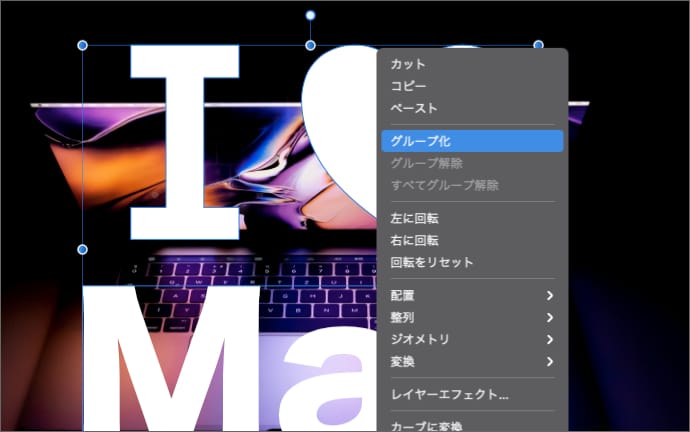This screenshot has height=432, width=690.
Task: Open レイヤーエフェクト... dialog
Action: point(450,395)
